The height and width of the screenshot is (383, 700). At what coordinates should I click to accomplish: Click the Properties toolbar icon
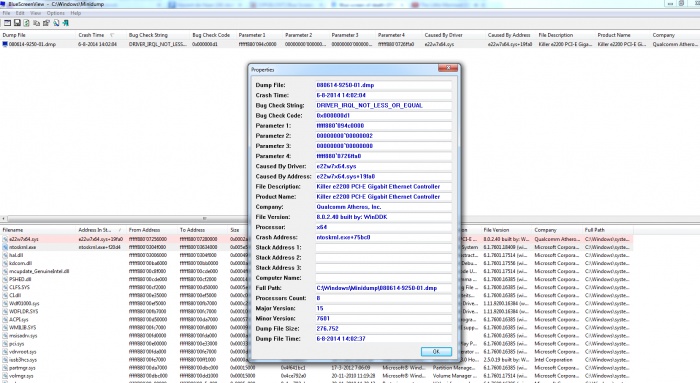click(46, 23)
